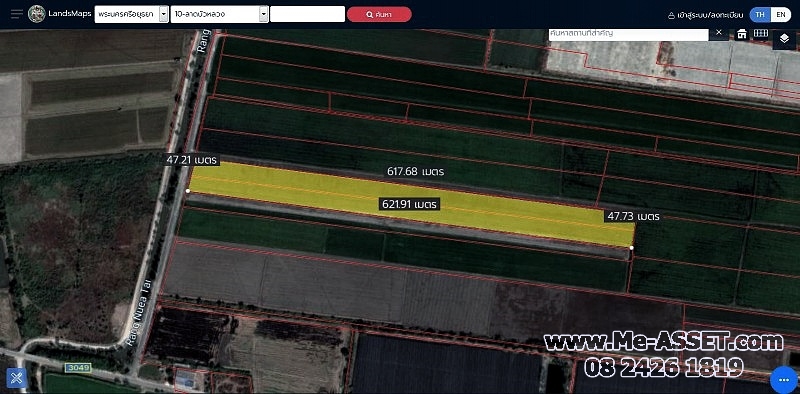Open the hamburger menu
Viewport: 800px width, 394px height.
pyautogui.click(x=17, y=14)
